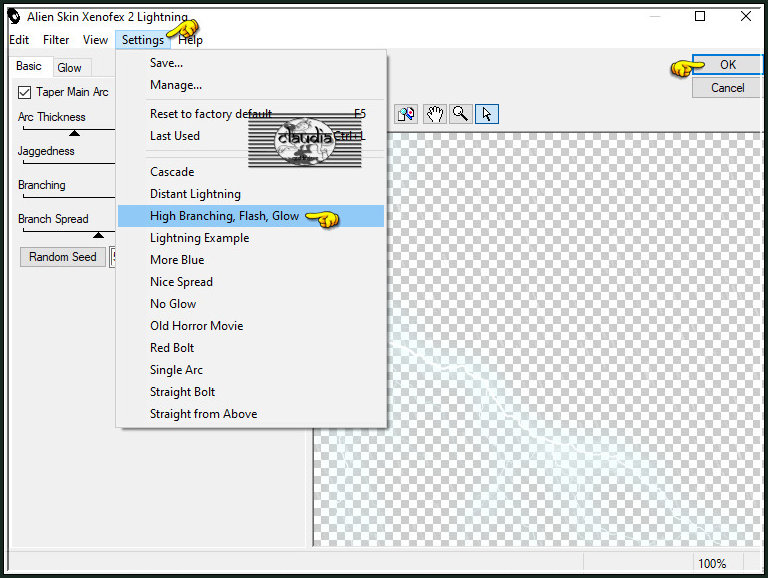Screen dimensions: 768x578
Task: Choose Manage... from the Settings menu
Action: tap(251, 85)
